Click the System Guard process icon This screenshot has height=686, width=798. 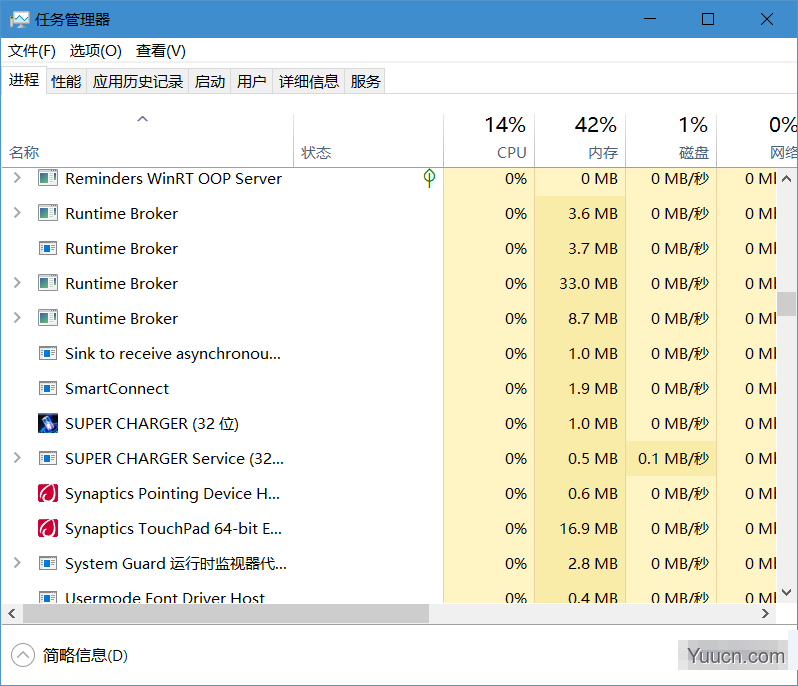coord(48,563)
